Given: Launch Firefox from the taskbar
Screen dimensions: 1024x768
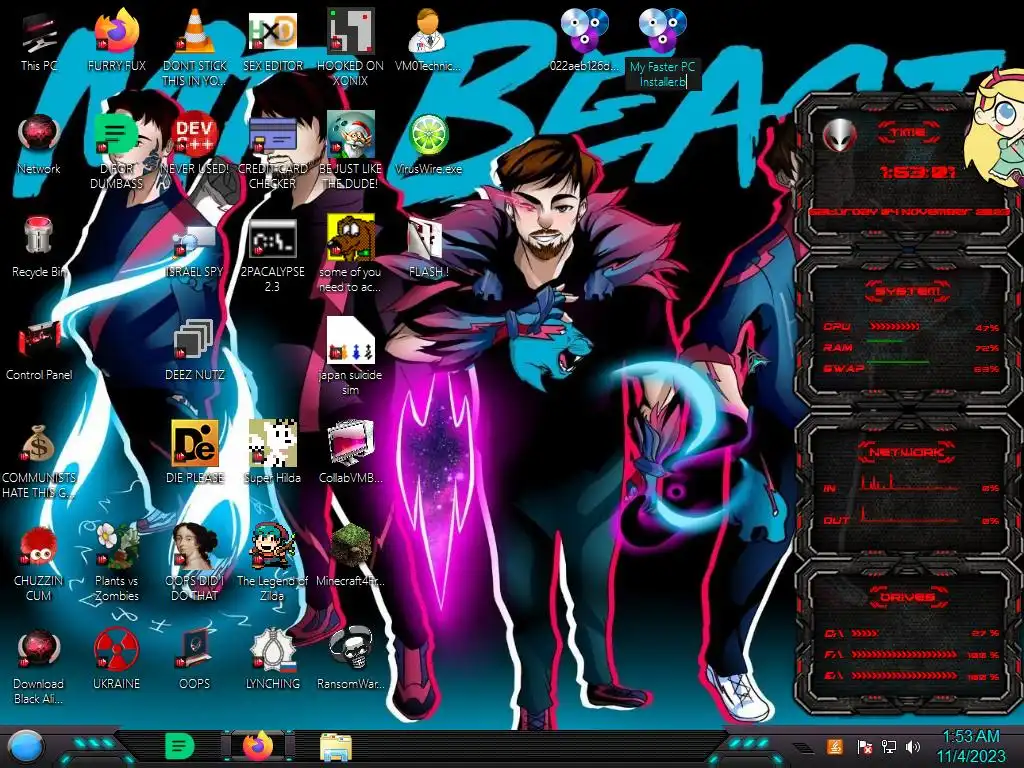Looking at the screenshot, I should tap(257, 746).
